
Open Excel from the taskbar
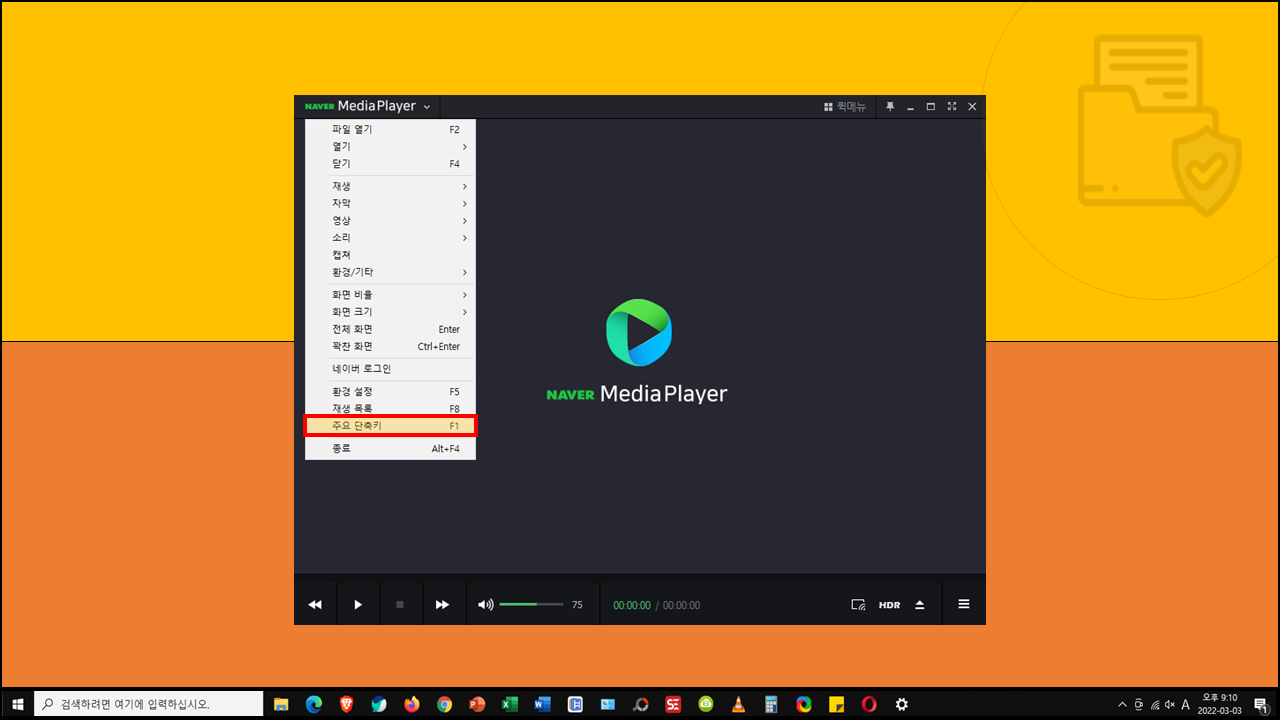[509, 704]
